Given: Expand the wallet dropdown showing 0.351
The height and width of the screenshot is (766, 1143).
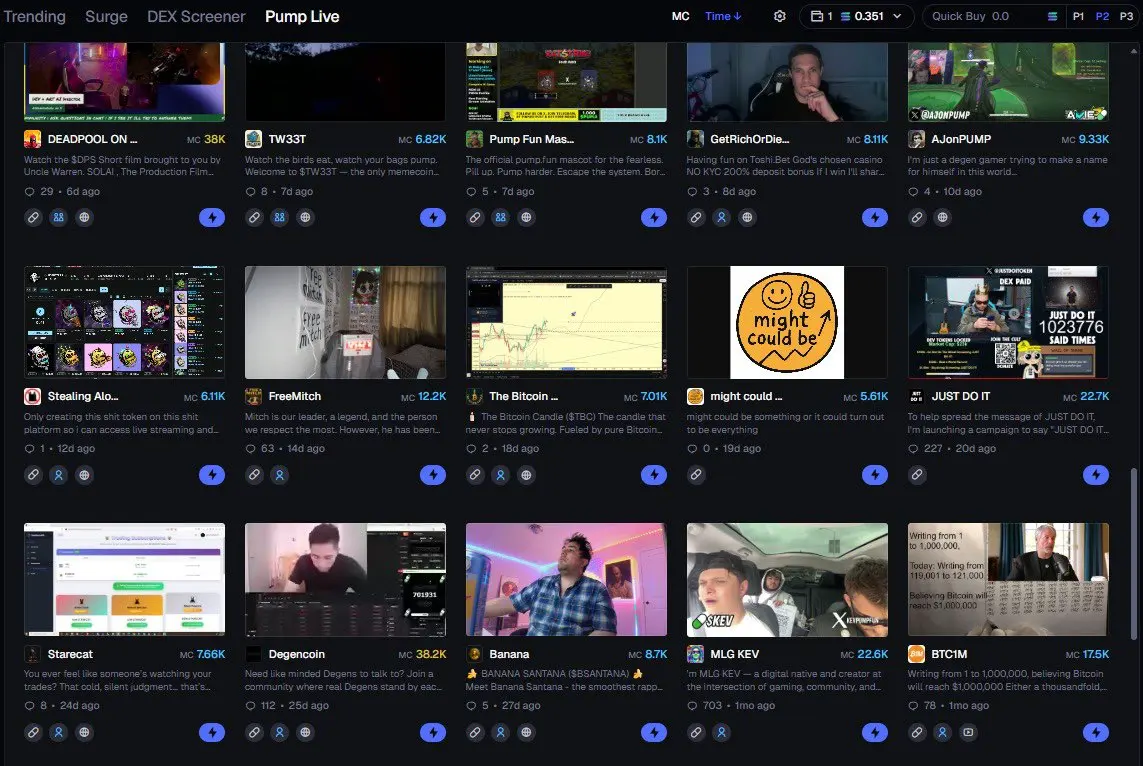Looking at the screenshot, I should tap(856, 16).
